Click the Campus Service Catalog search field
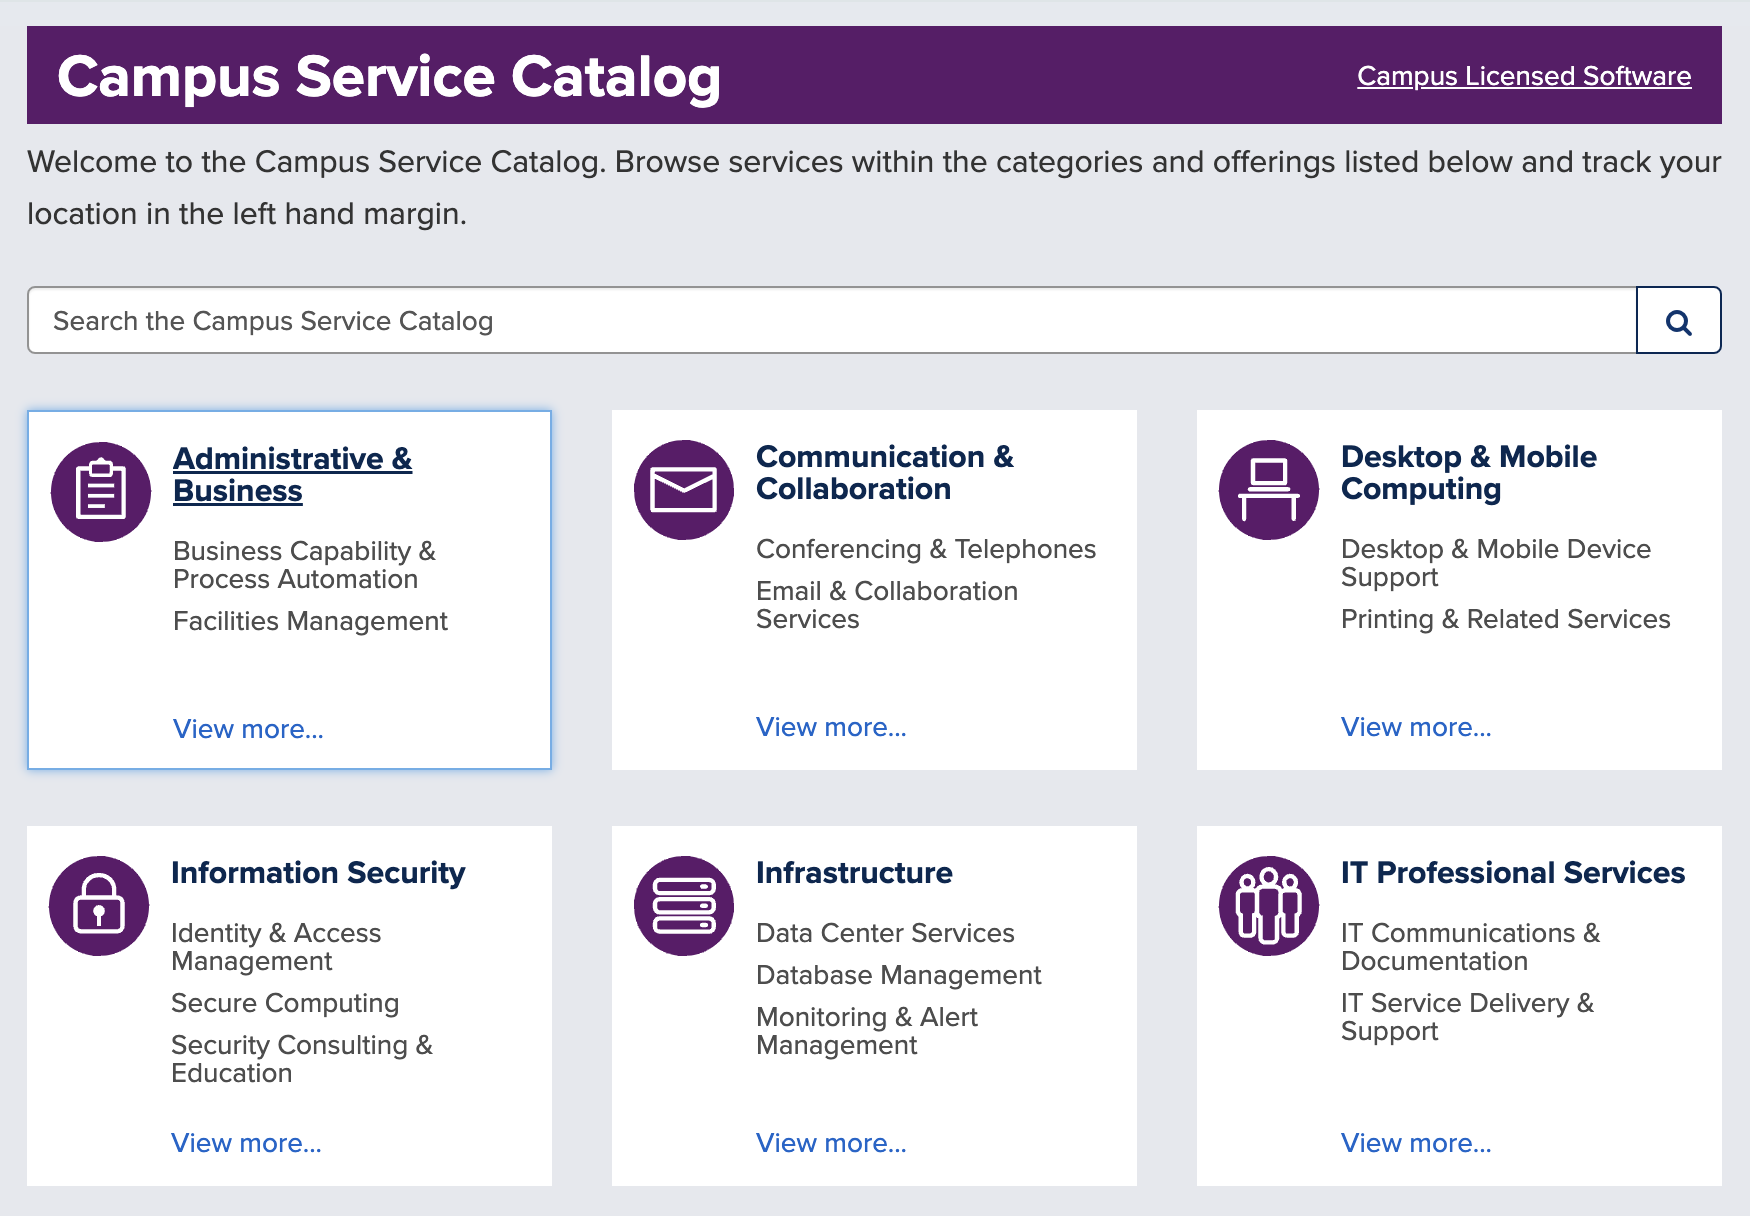This screenshot has height=1216, width=1750. coord(830,320)
